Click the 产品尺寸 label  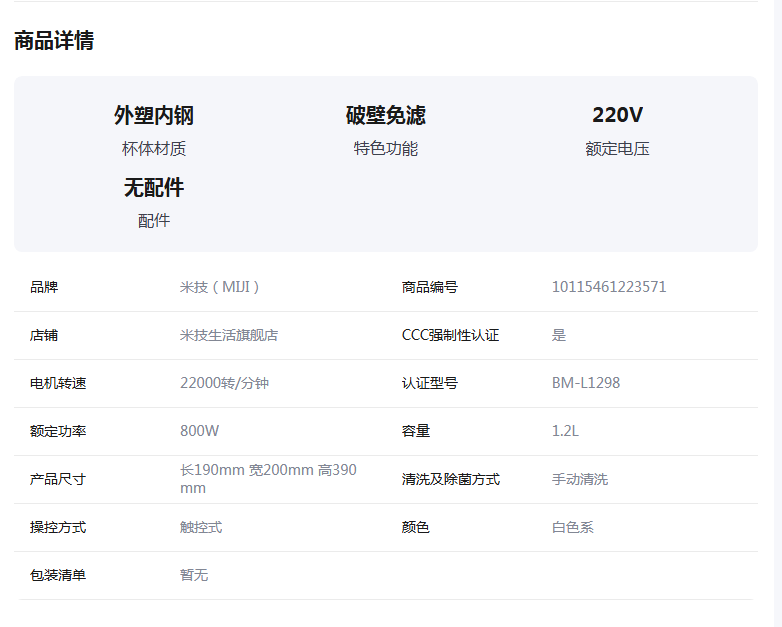[58, 479]
